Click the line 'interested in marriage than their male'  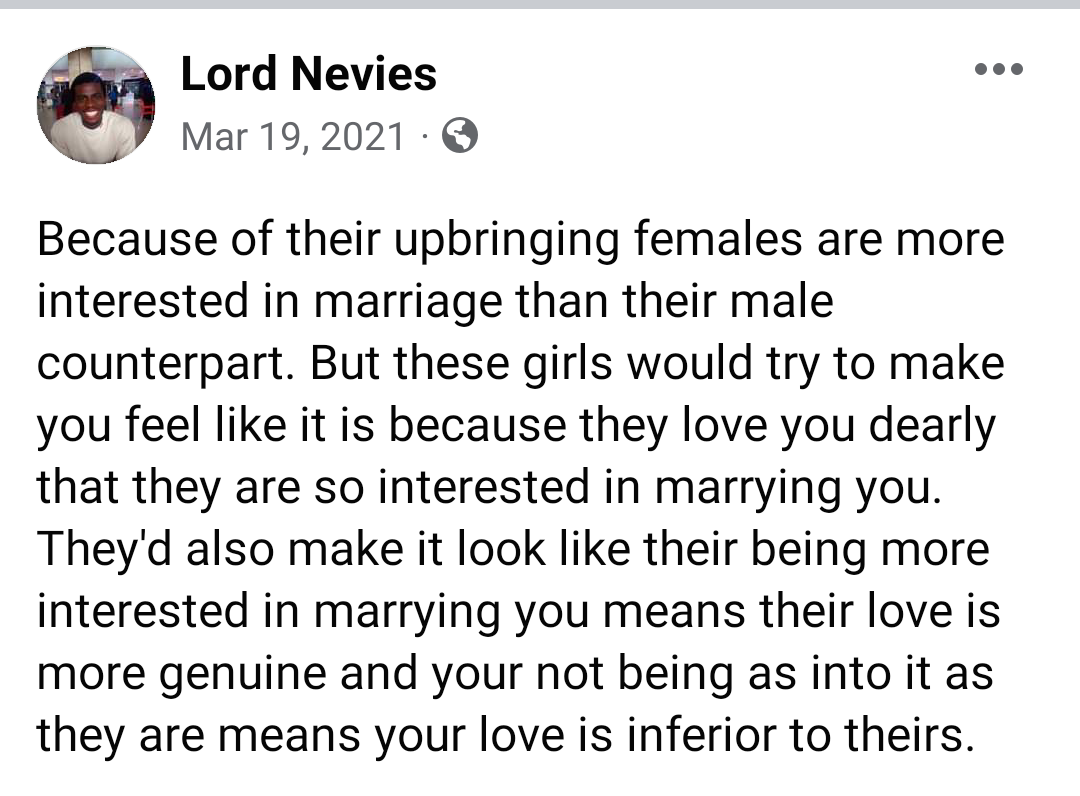[435, 302]
